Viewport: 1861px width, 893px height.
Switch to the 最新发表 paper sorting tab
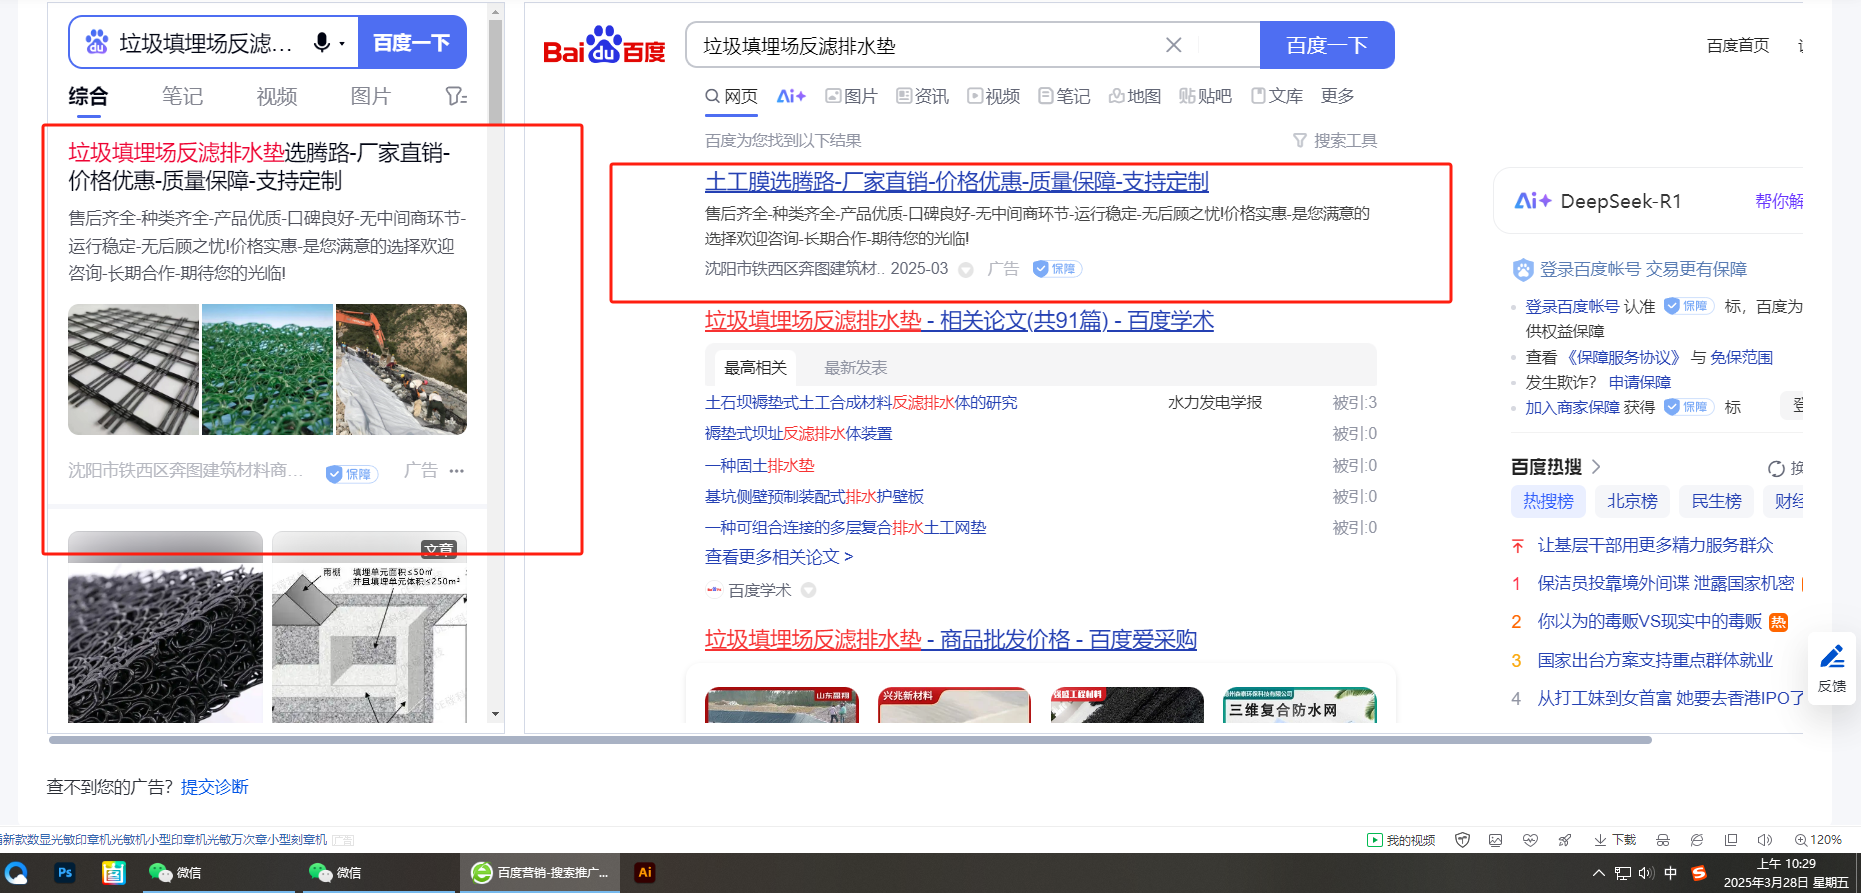(855, 368)
